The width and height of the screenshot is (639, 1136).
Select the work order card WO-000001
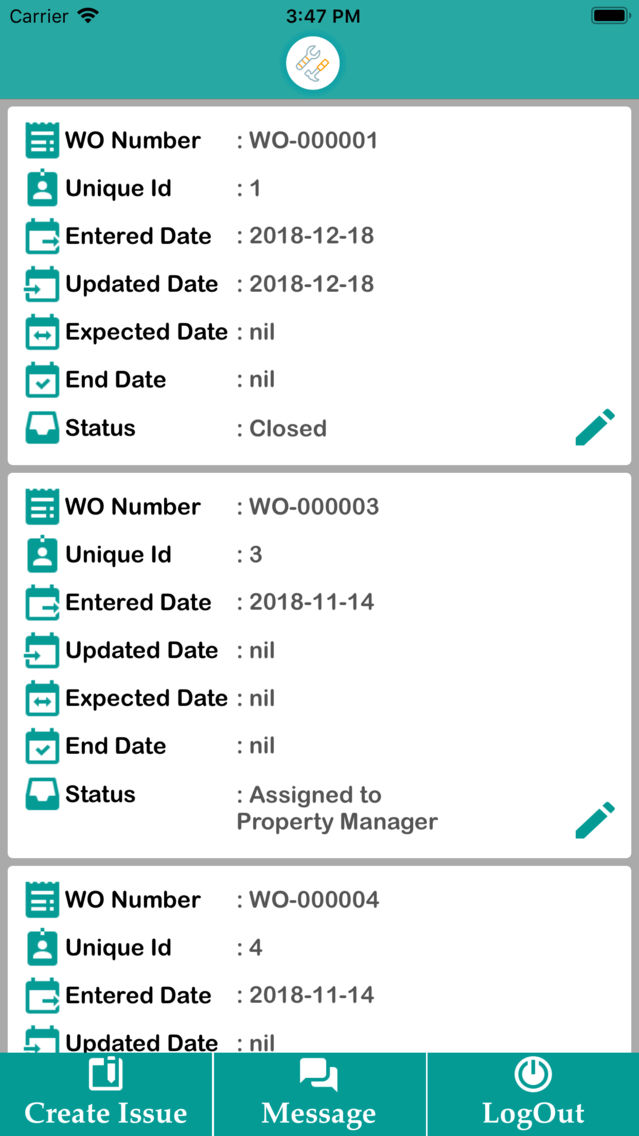[319, 283]
